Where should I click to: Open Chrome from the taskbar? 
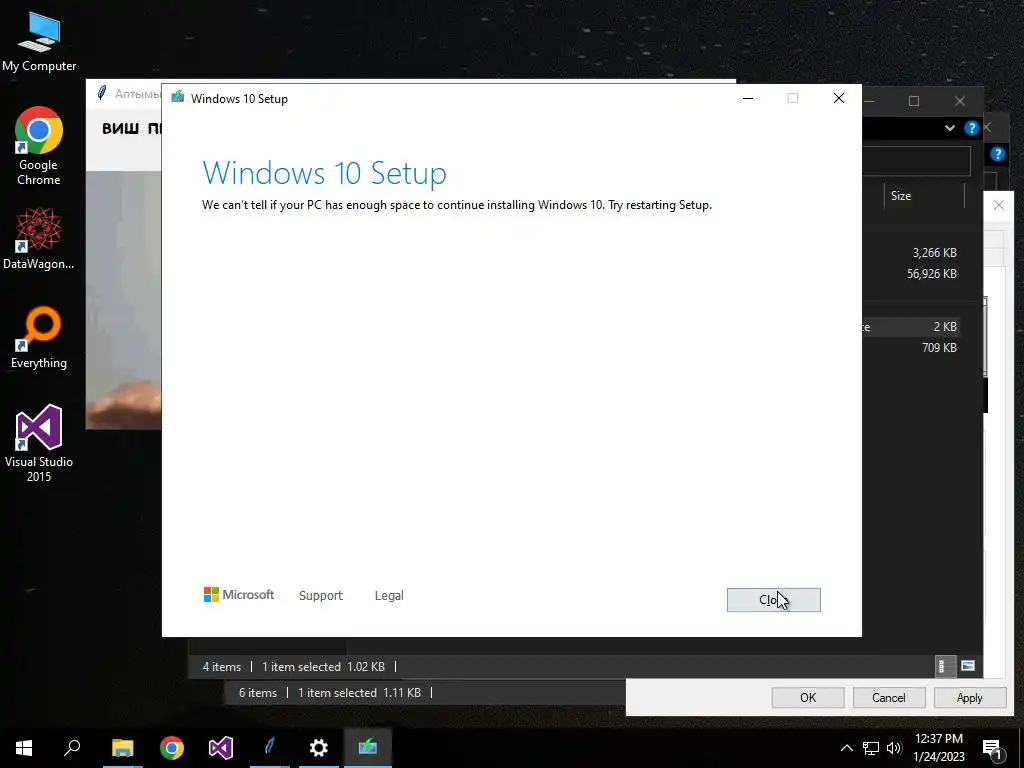tap(172, 748)
